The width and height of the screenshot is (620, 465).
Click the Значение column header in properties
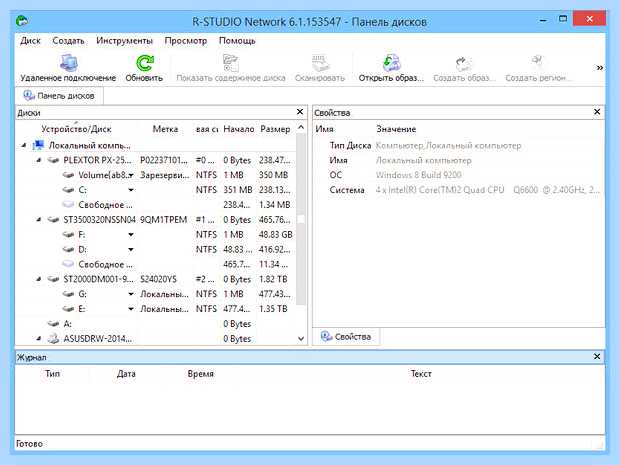tap(396, 129)
